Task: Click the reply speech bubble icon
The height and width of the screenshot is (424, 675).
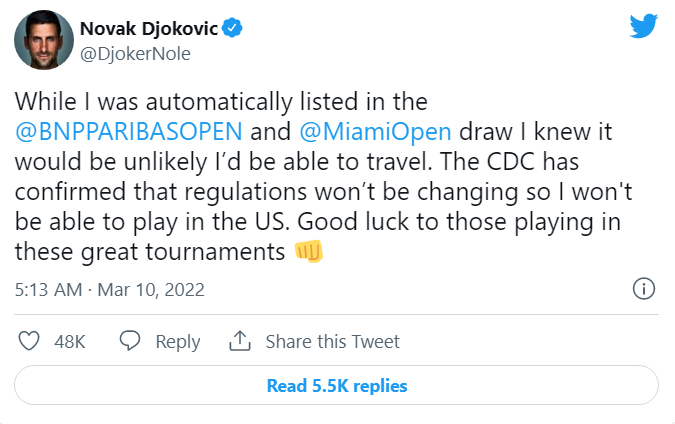Action: tap(130, 341)
